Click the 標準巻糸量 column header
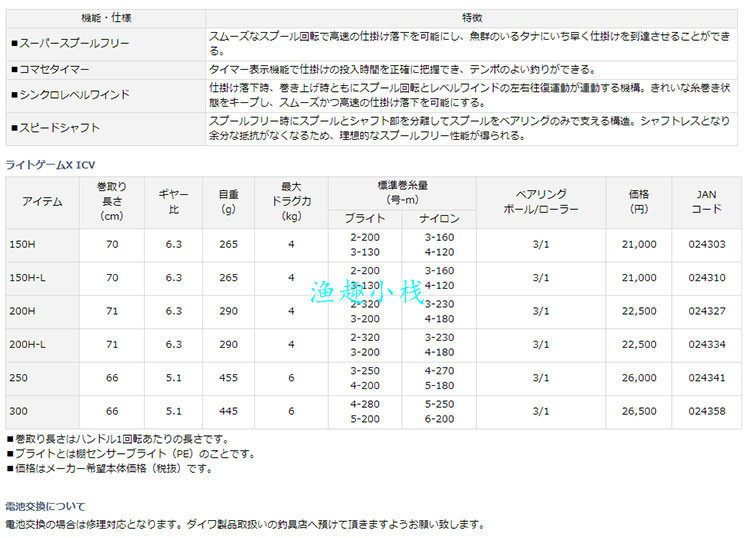This screenshot has width=750, height=538. [x=402, y=193]
